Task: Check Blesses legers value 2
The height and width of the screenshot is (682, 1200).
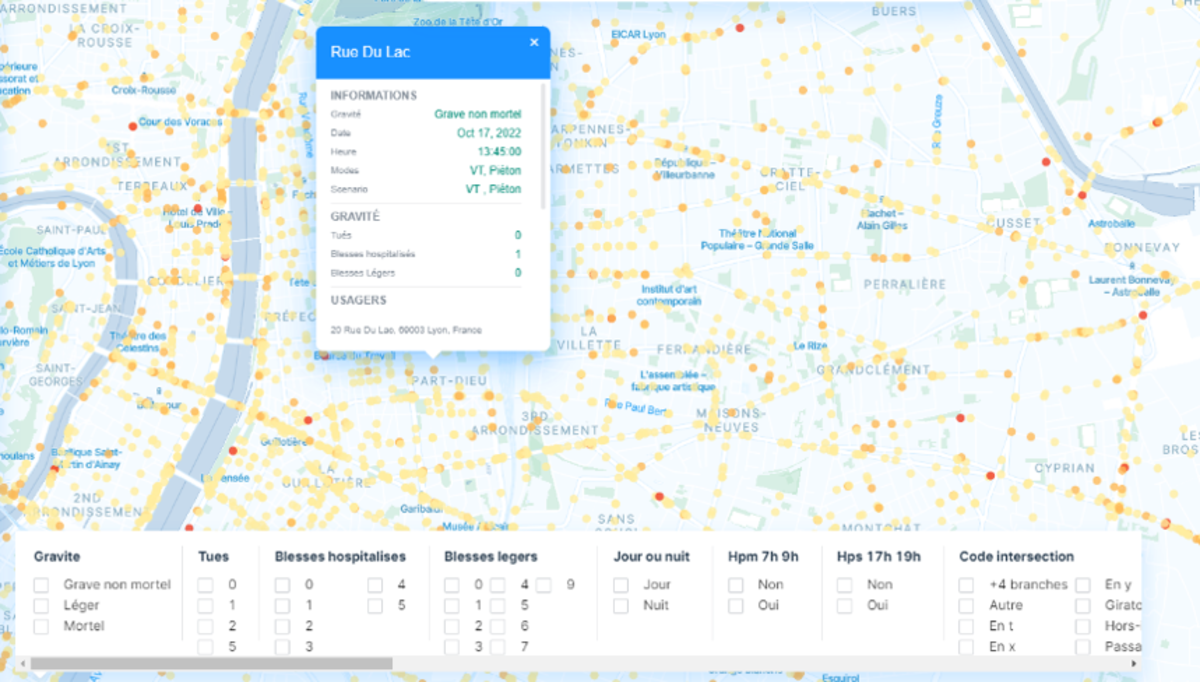Action: click(452, 627)
